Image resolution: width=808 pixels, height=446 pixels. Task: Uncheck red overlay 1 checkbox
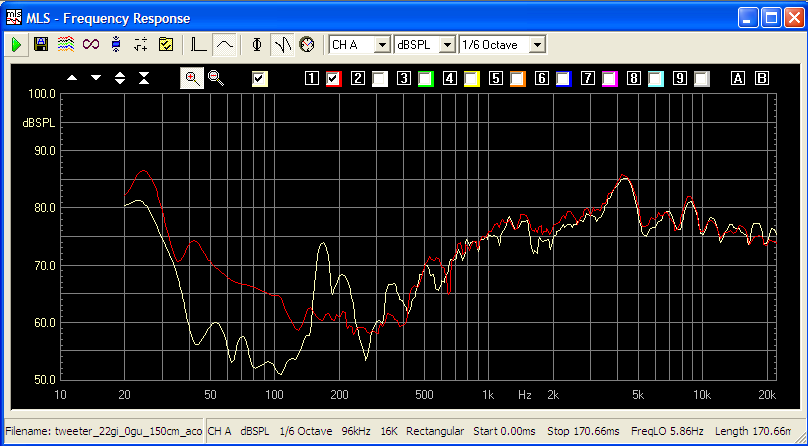[334, 79]
